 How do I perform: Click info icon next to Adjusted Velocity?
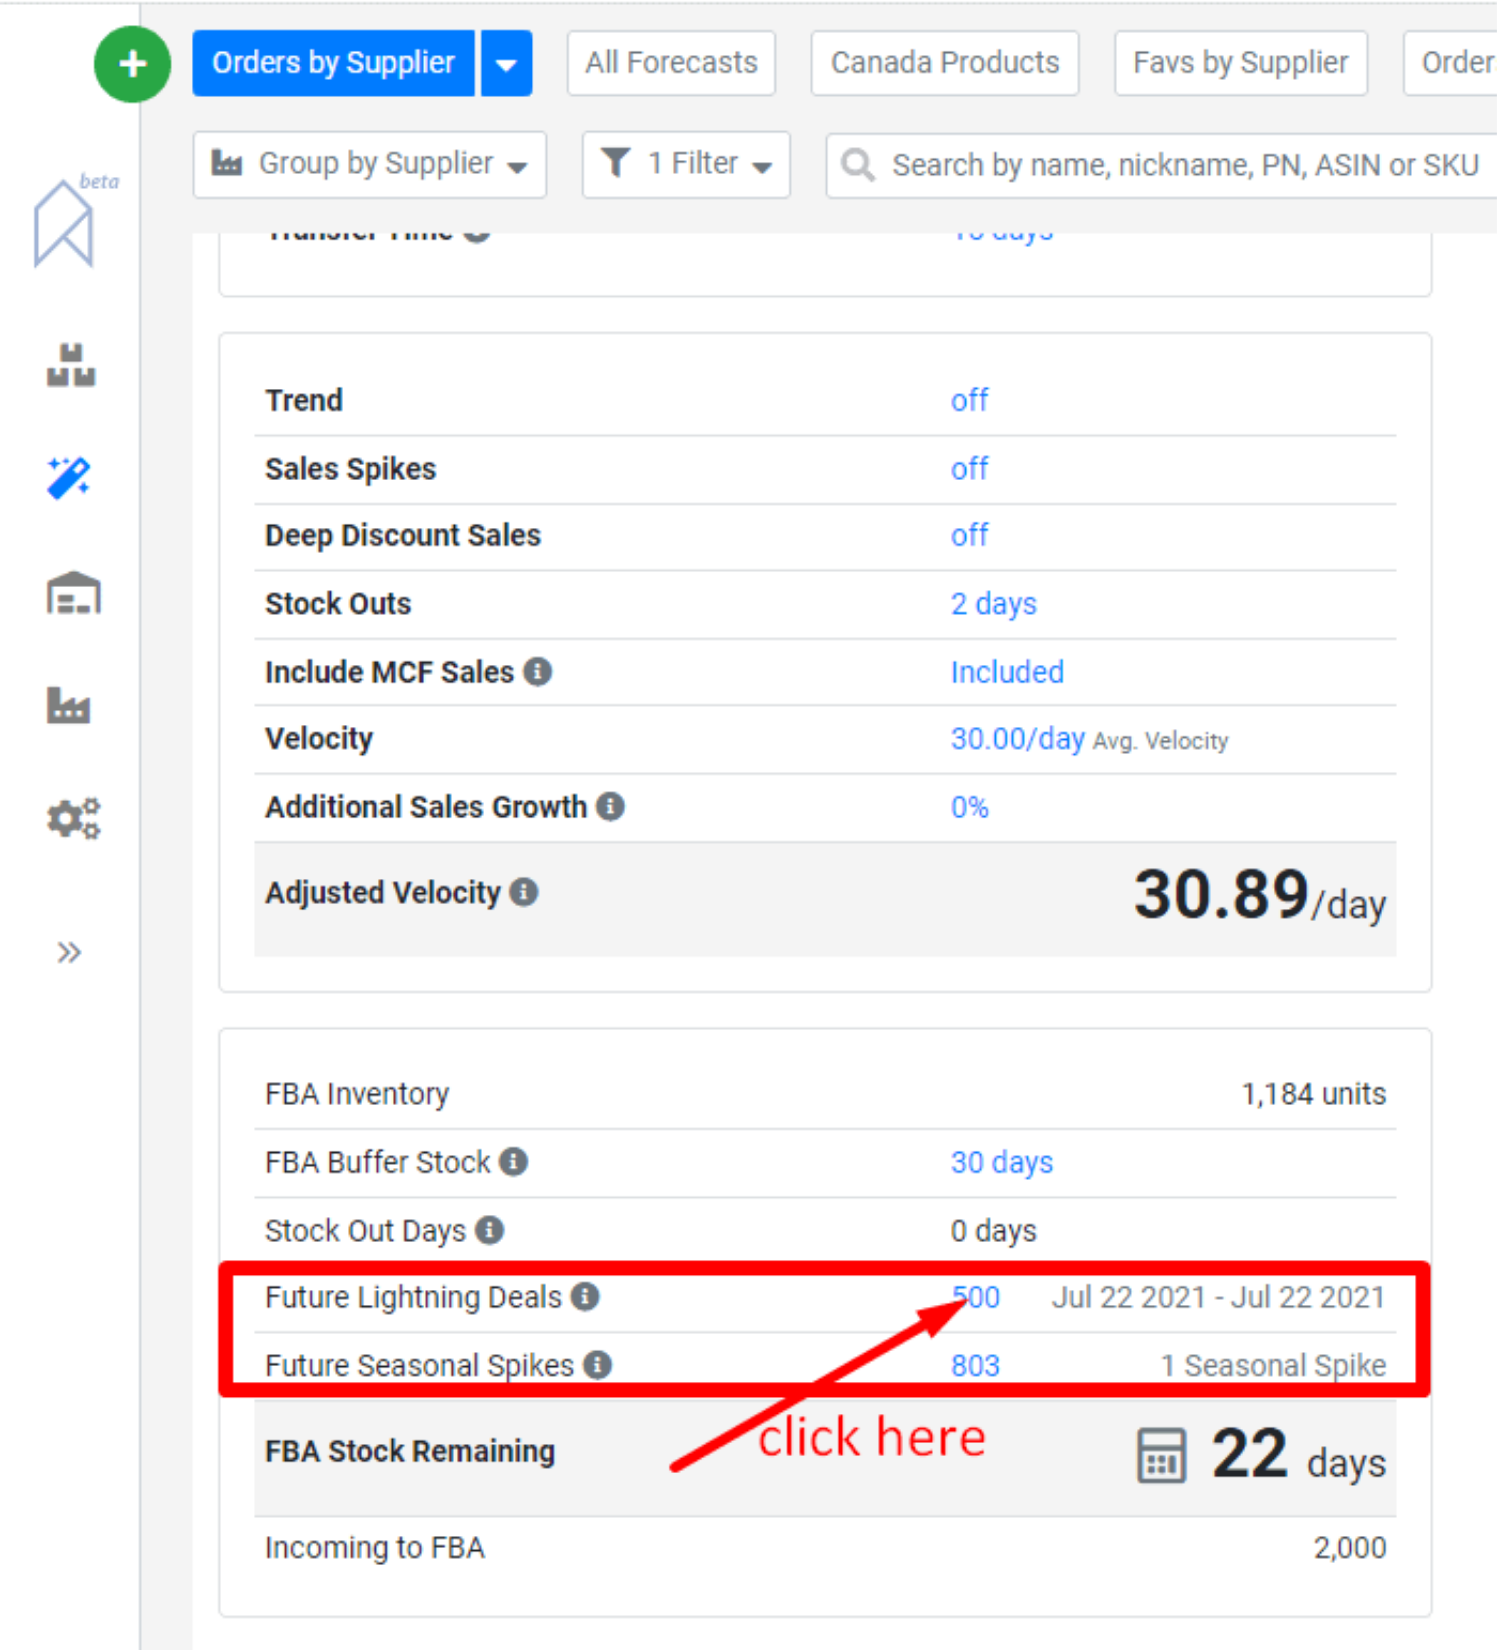(524, 892)
